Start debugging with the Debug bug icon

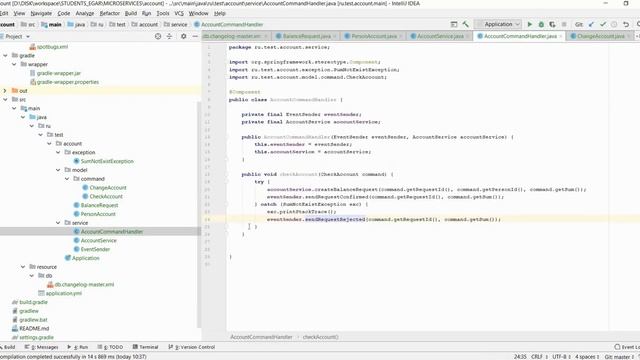coord(541,24)
